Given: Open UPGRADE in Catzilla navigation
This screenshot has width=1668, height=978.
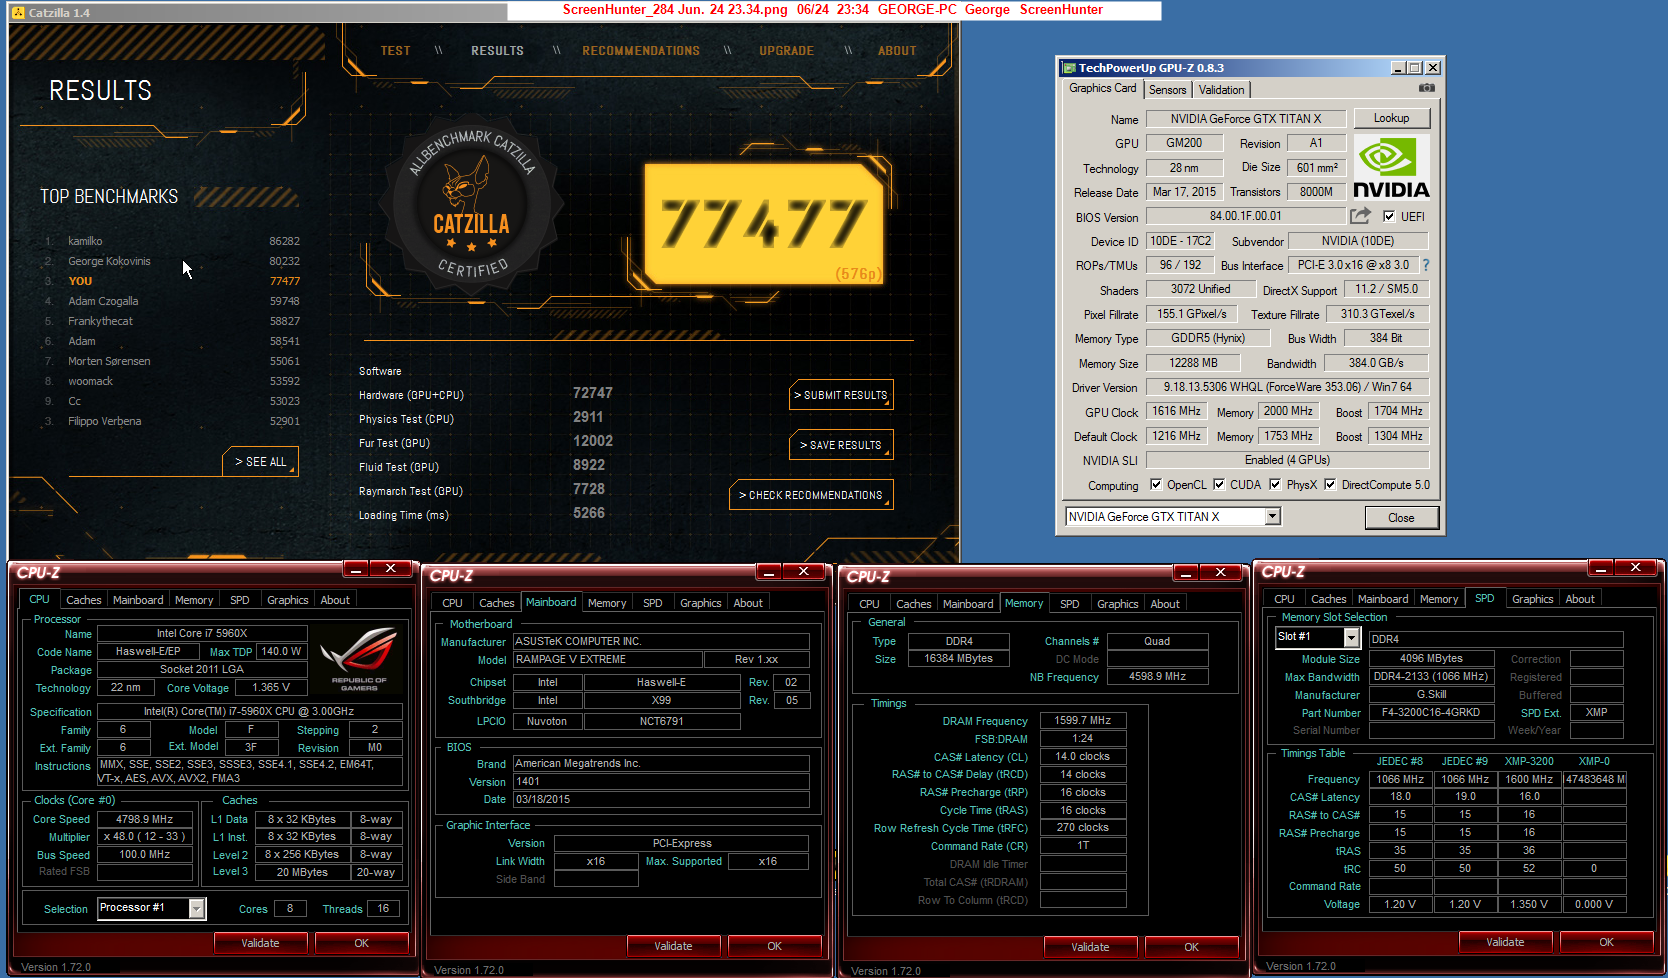Looking at the screenshot, I should click(x=786, y=51).
